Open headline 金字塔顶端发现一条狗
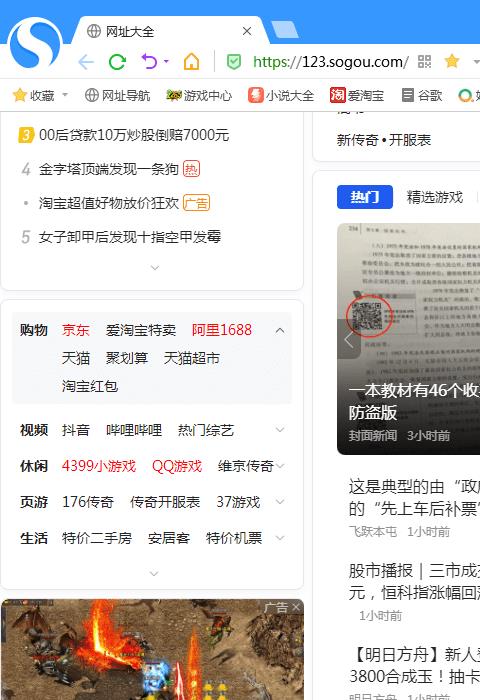 109,169
